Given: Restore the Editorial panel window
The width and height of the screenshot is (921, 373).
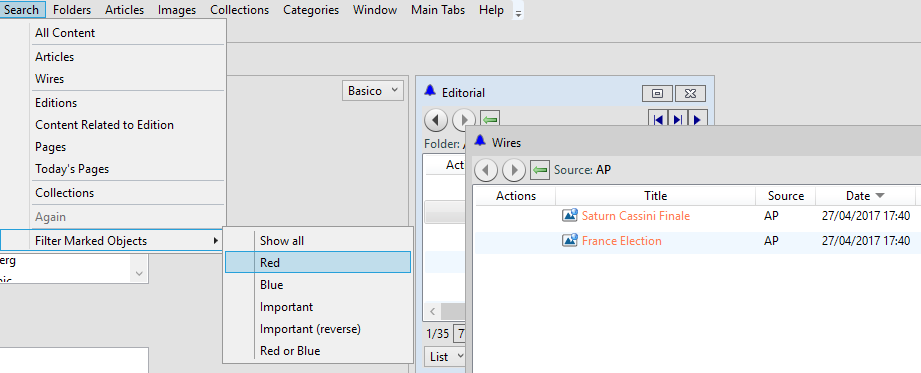Looking at the screenshot, I should 658,93.
